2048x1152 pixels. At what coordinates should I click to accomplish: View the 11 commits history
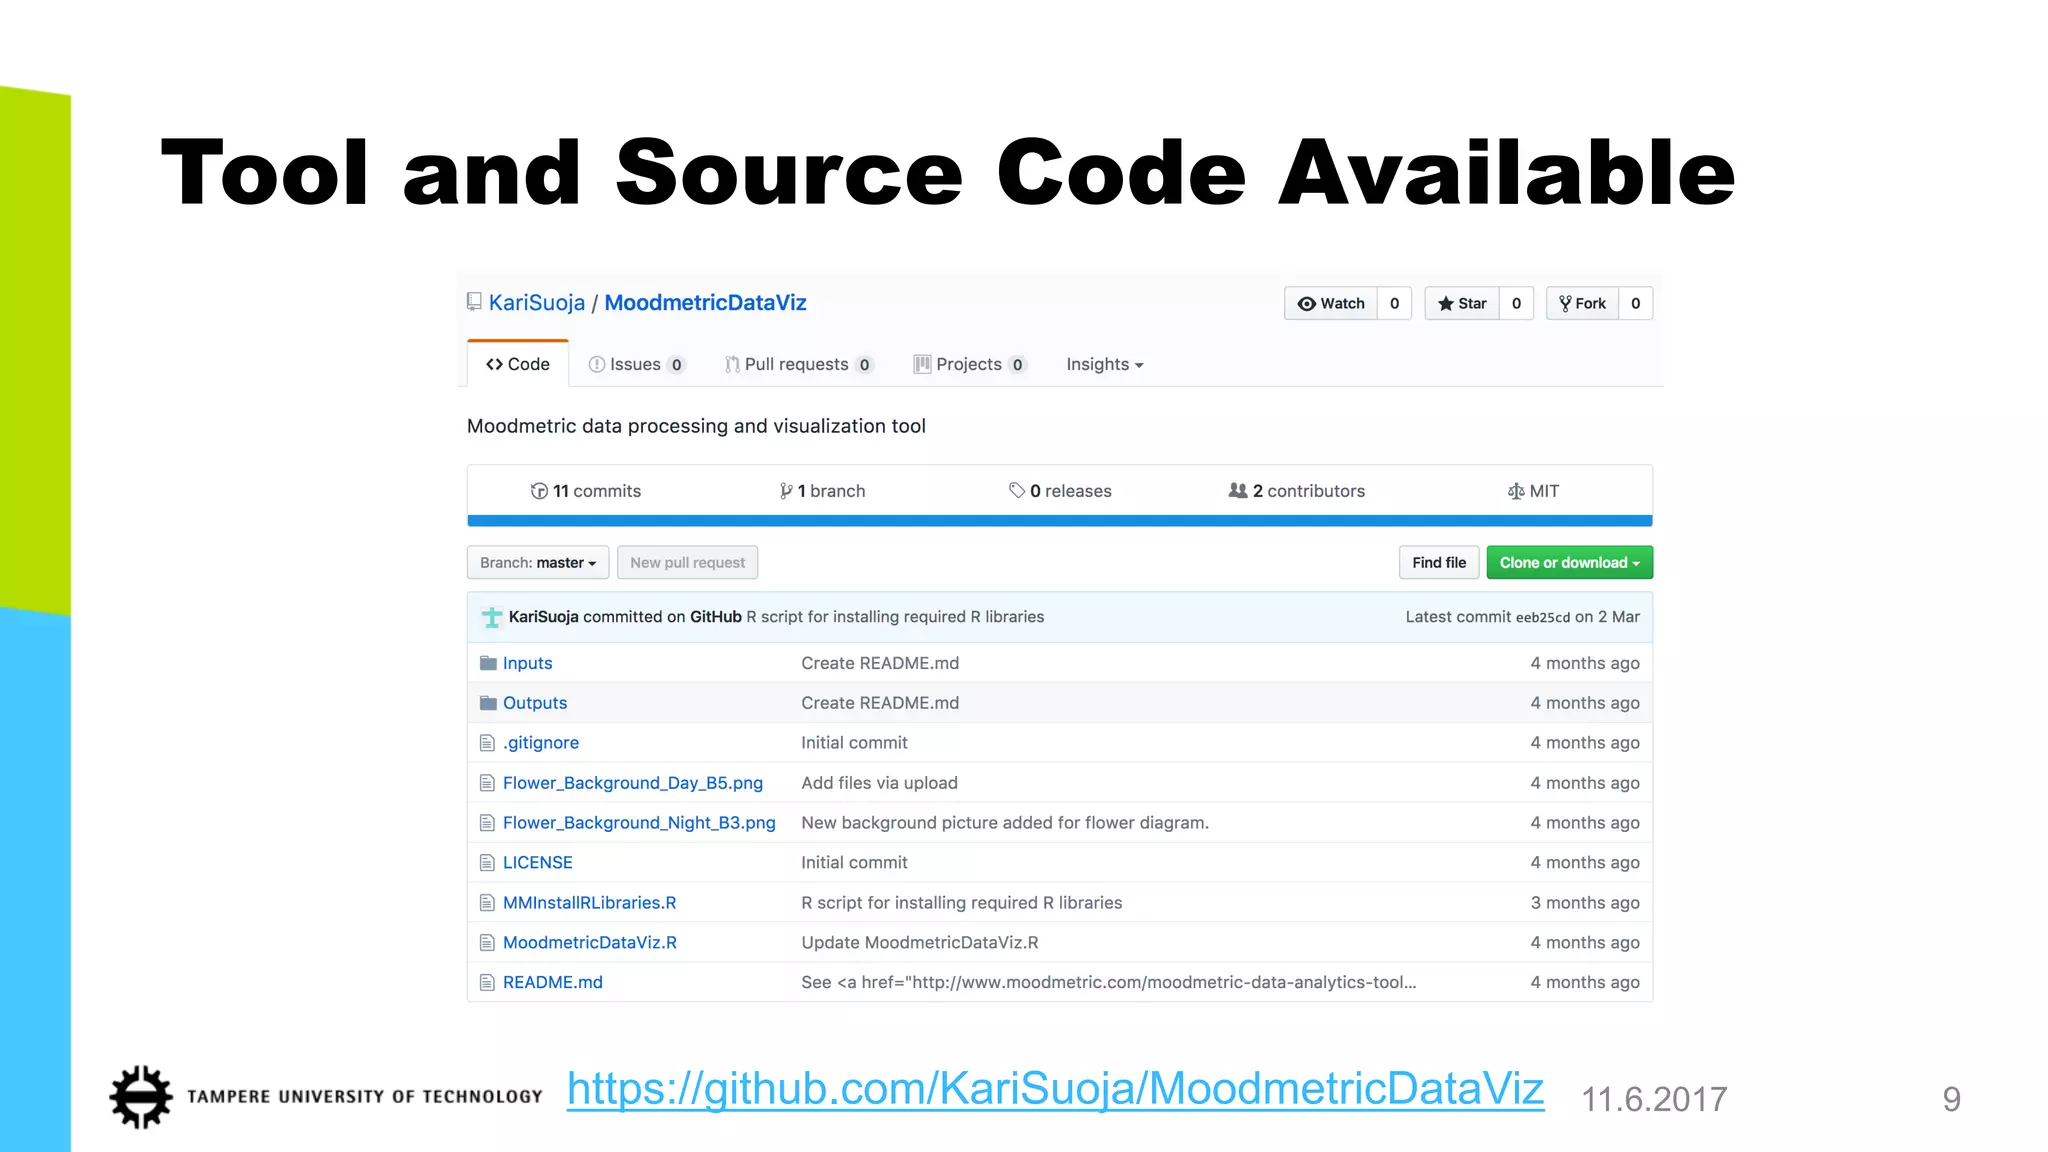pyautogui.click(x=586, y=491)
